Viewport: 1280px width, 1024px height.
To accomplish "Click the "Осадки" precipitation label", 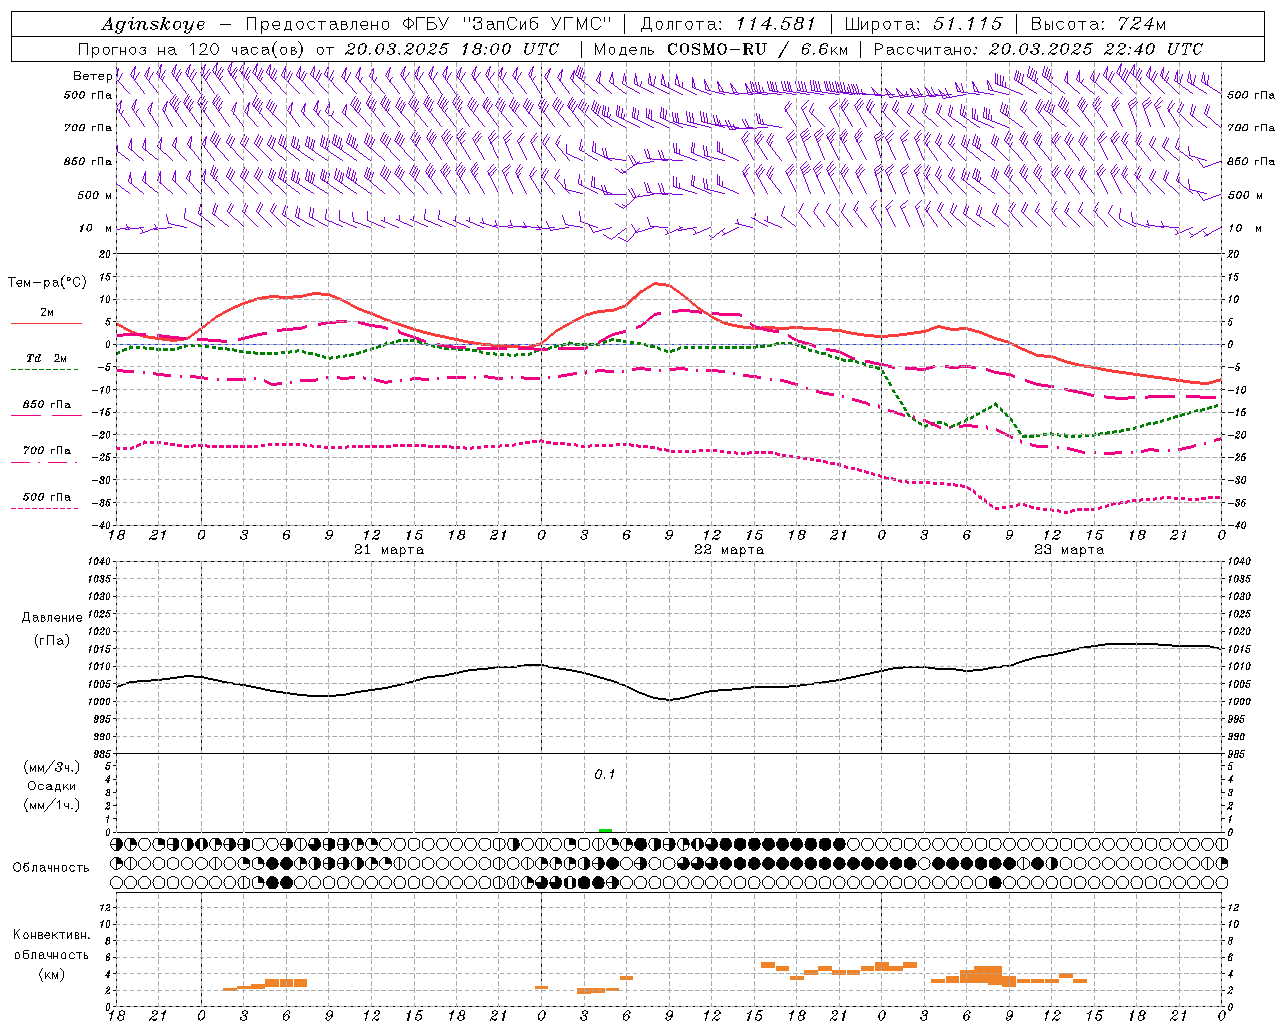I will coord(51,786).
